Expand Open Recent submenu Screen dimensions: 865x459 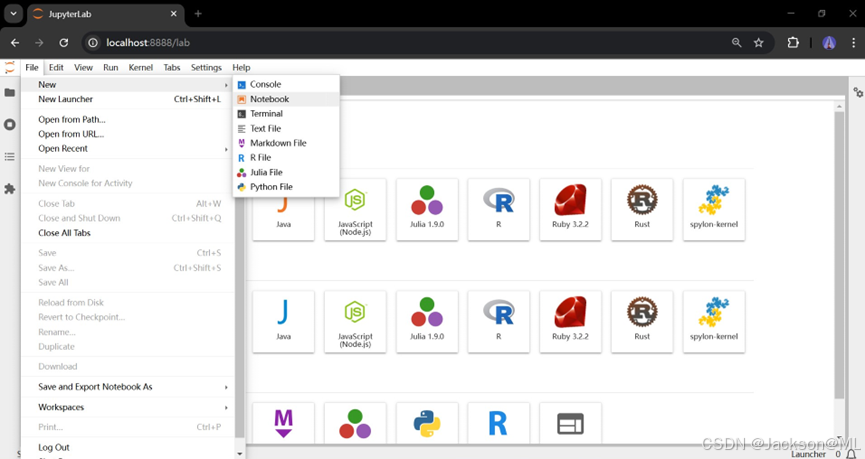coord(126,148)
